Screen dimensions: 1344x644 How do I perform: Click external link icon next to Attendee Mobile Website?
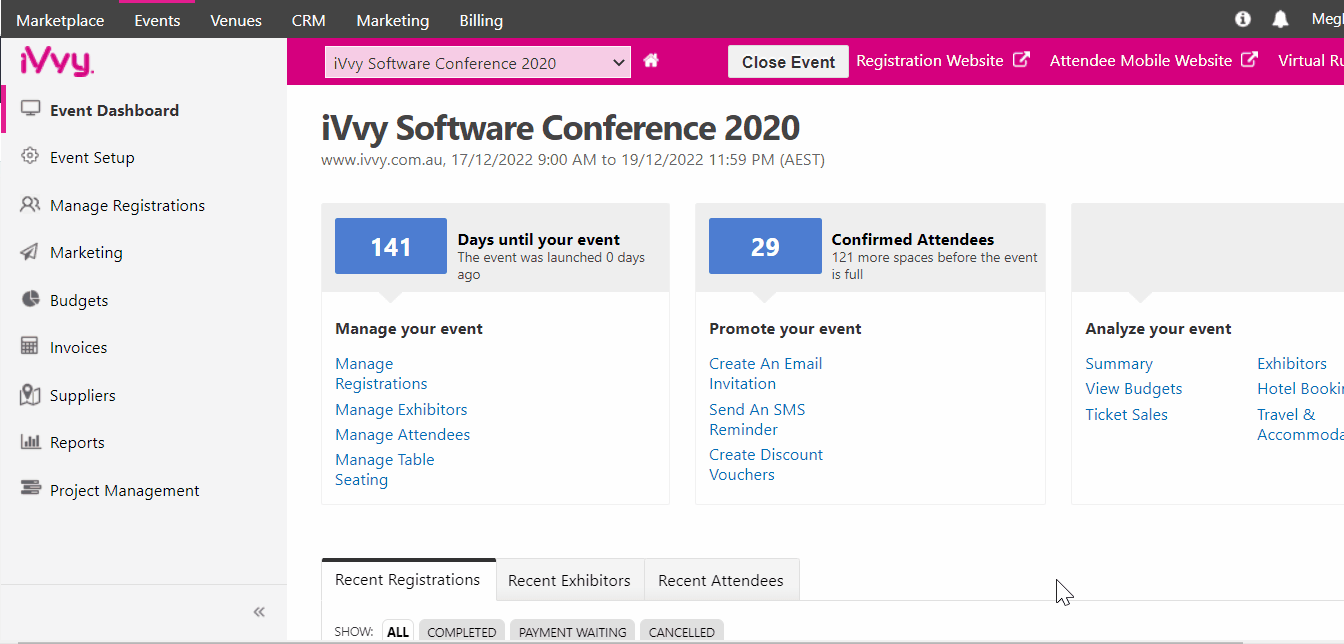[1249, 60]
